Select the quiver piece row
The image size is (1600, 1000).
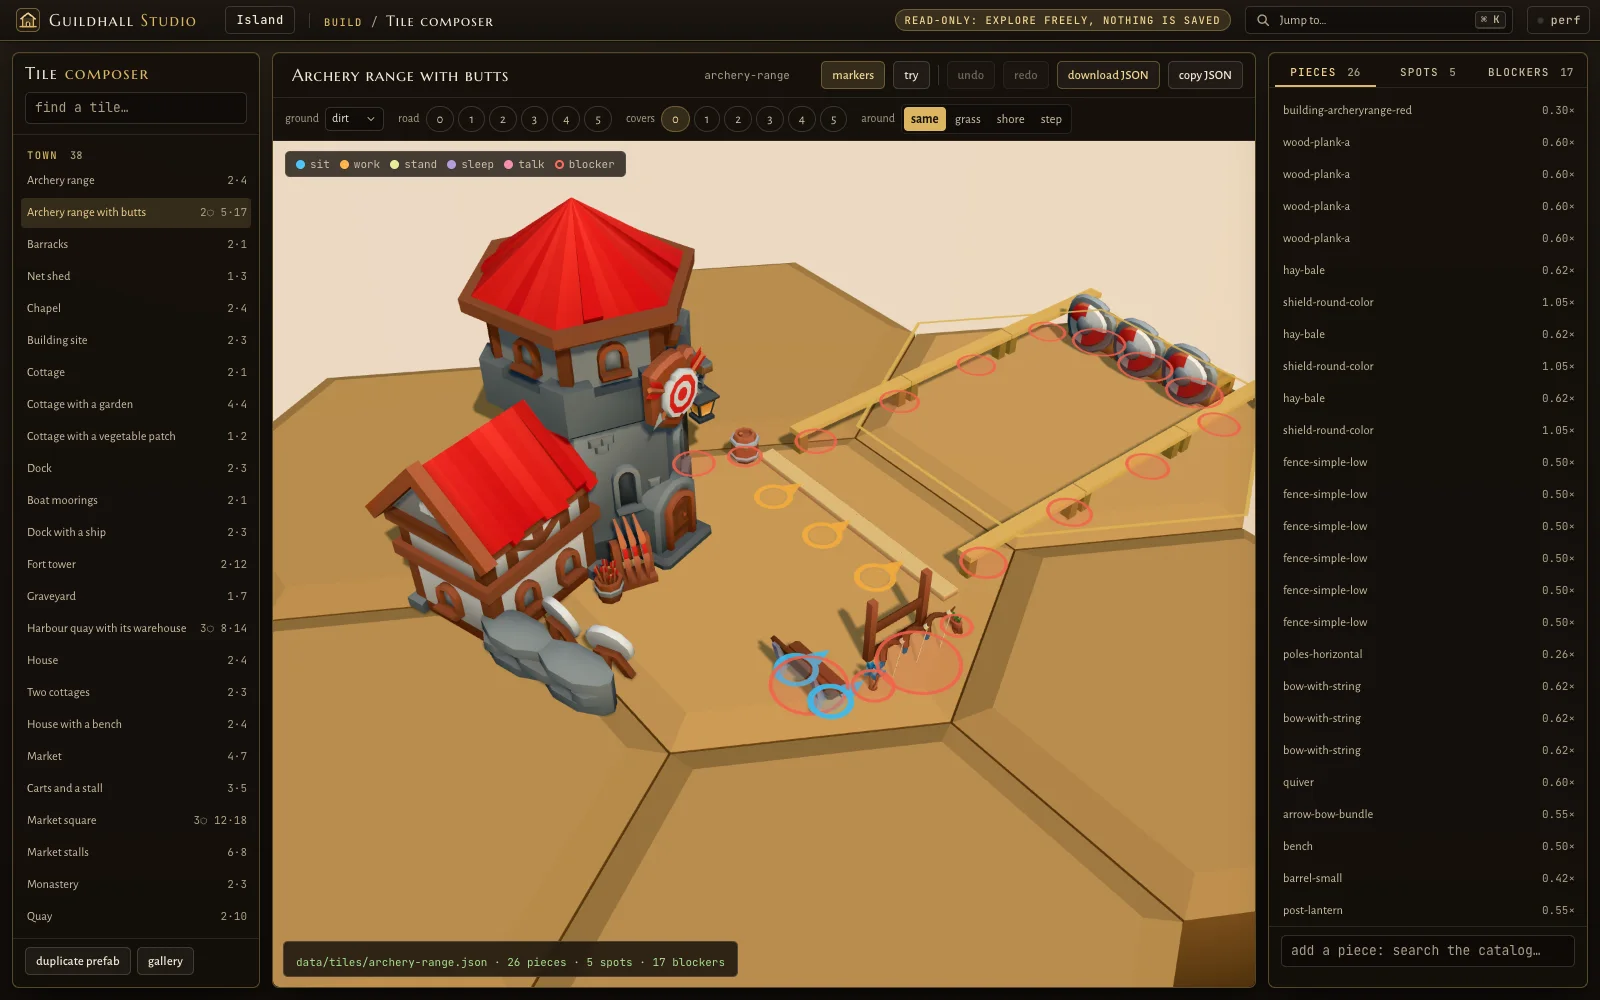tap(1428, 782)
